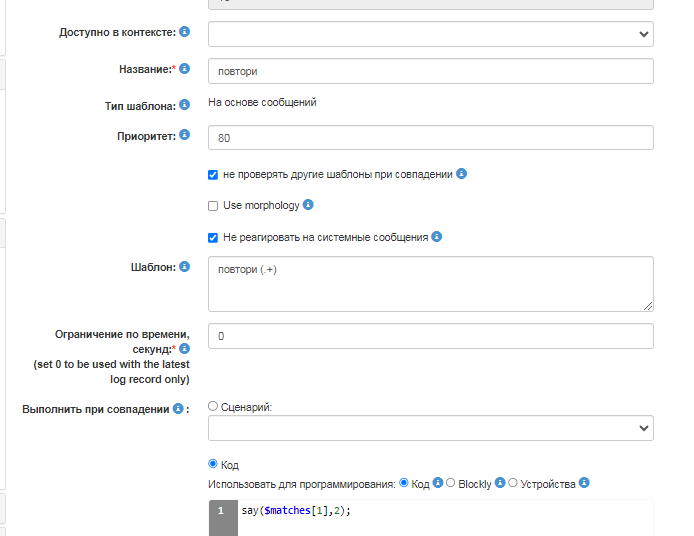Screen dimensions: 694x536
Task: Click line number 1 in code gutter
Action: click(221, 511)
